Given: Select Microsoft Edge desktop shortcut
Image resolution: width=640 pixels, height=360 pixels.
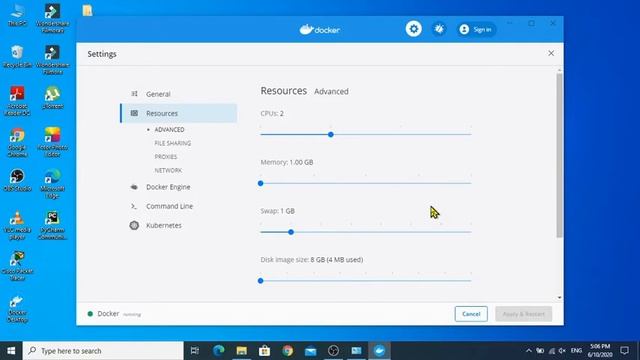Looking at the screenshot, I should [x=53, y=184].
